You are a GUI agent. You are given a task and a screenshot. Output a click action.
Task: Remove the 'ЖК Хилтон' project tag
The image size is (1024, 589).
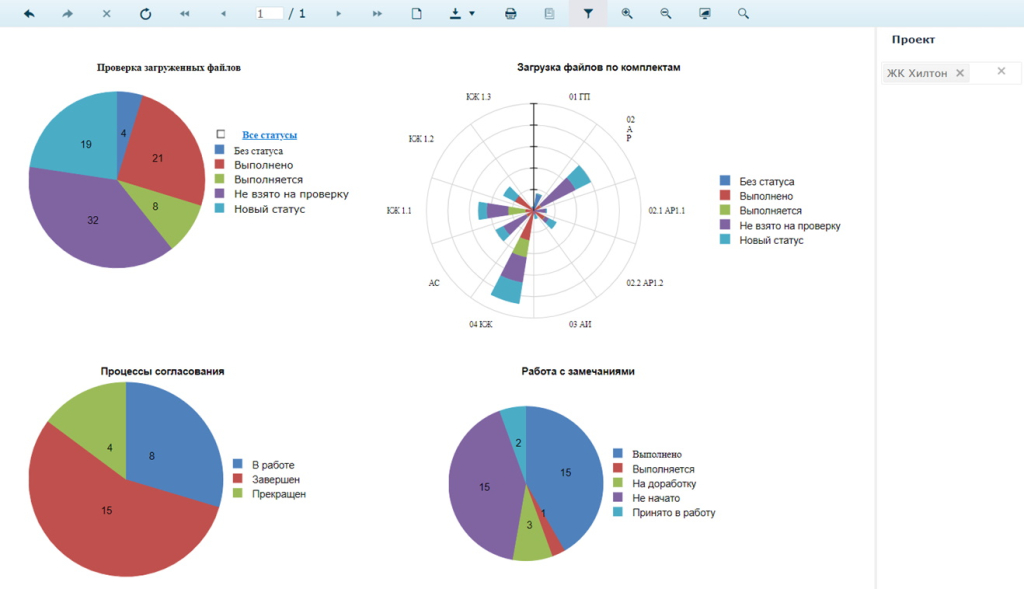pos(960,73)
